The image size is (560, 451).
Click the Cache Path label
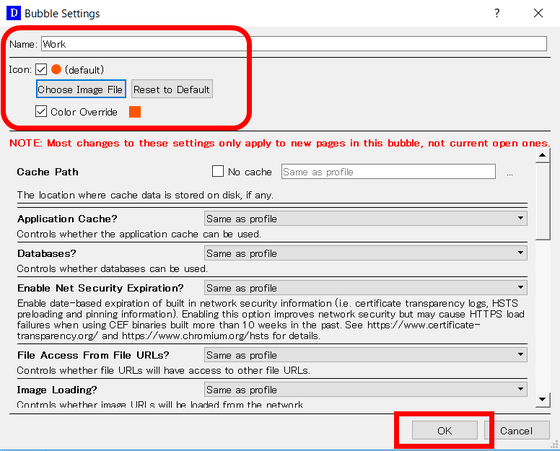click(x=48, y=172)
